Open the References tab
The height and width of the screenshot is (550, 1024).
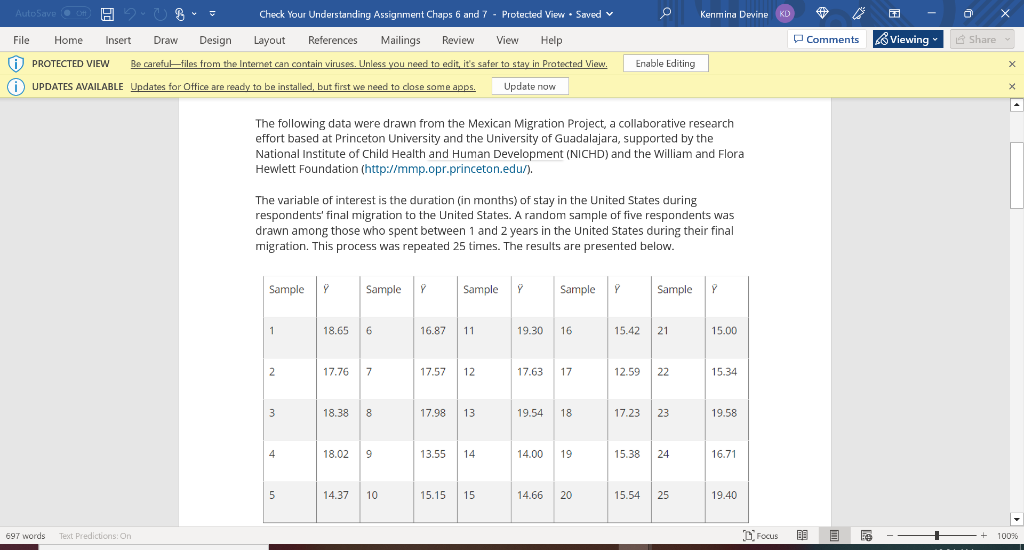click(x=333, y=40)
